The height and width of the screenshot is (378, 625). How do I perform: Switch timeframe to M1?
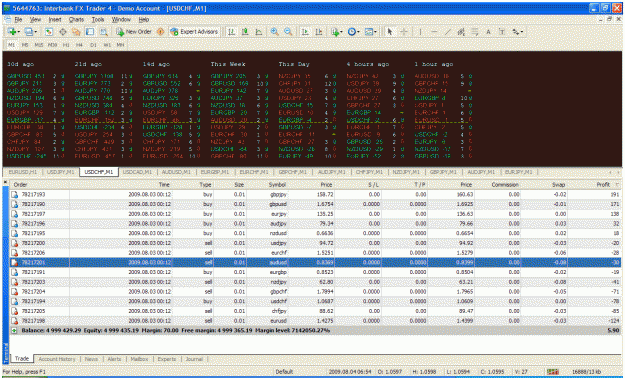(x=12, y=45)
